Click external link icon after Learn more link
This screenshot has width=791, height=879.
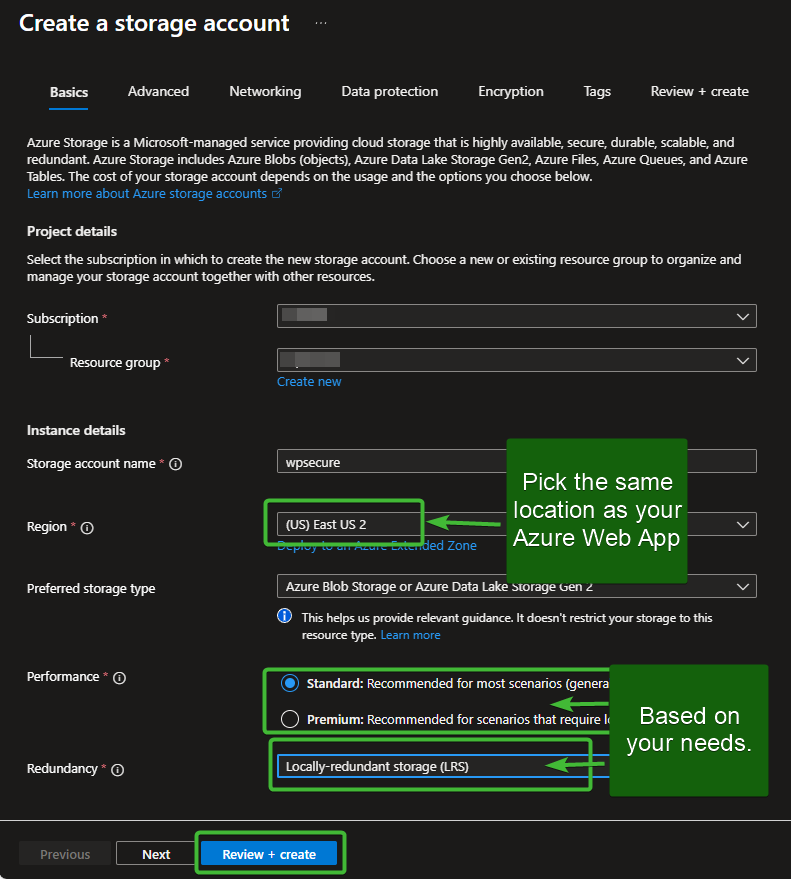[x=277, y=194]
